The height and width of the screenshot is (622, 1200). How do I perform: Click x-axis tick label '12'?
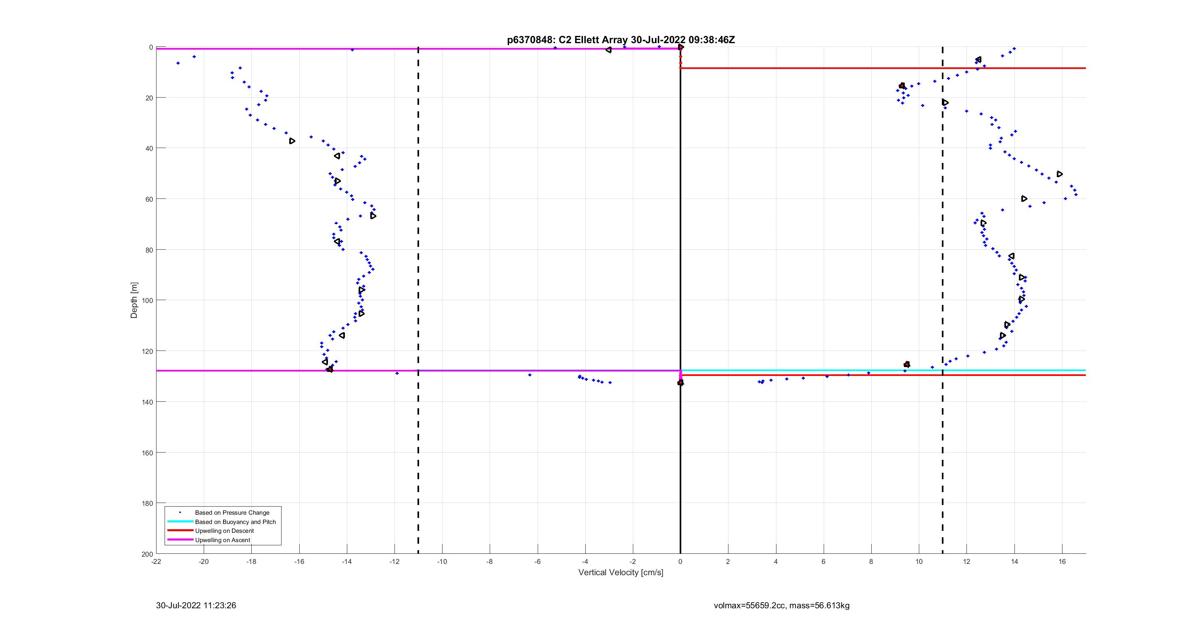click(967, 562)
